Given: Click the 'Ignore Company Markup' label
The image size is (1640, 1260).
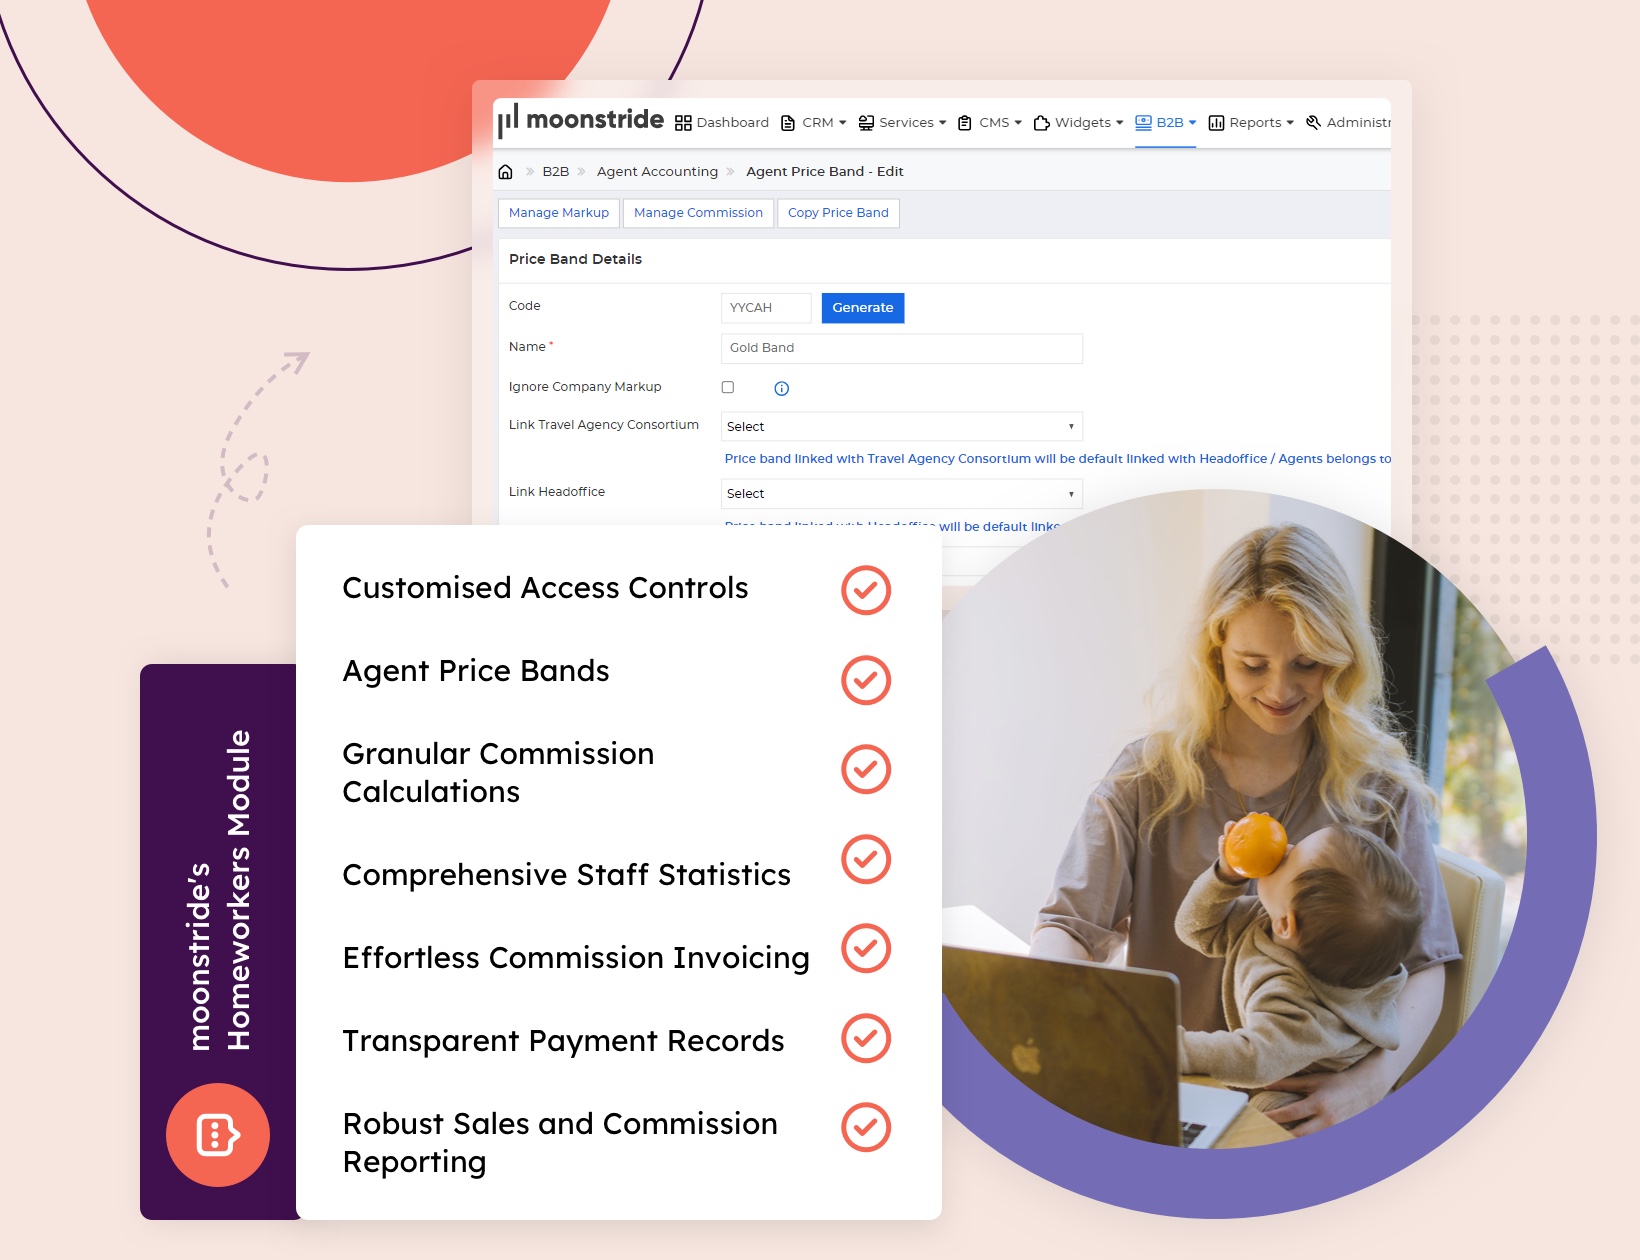Looking at the screenshot, I should pos(585,387).
